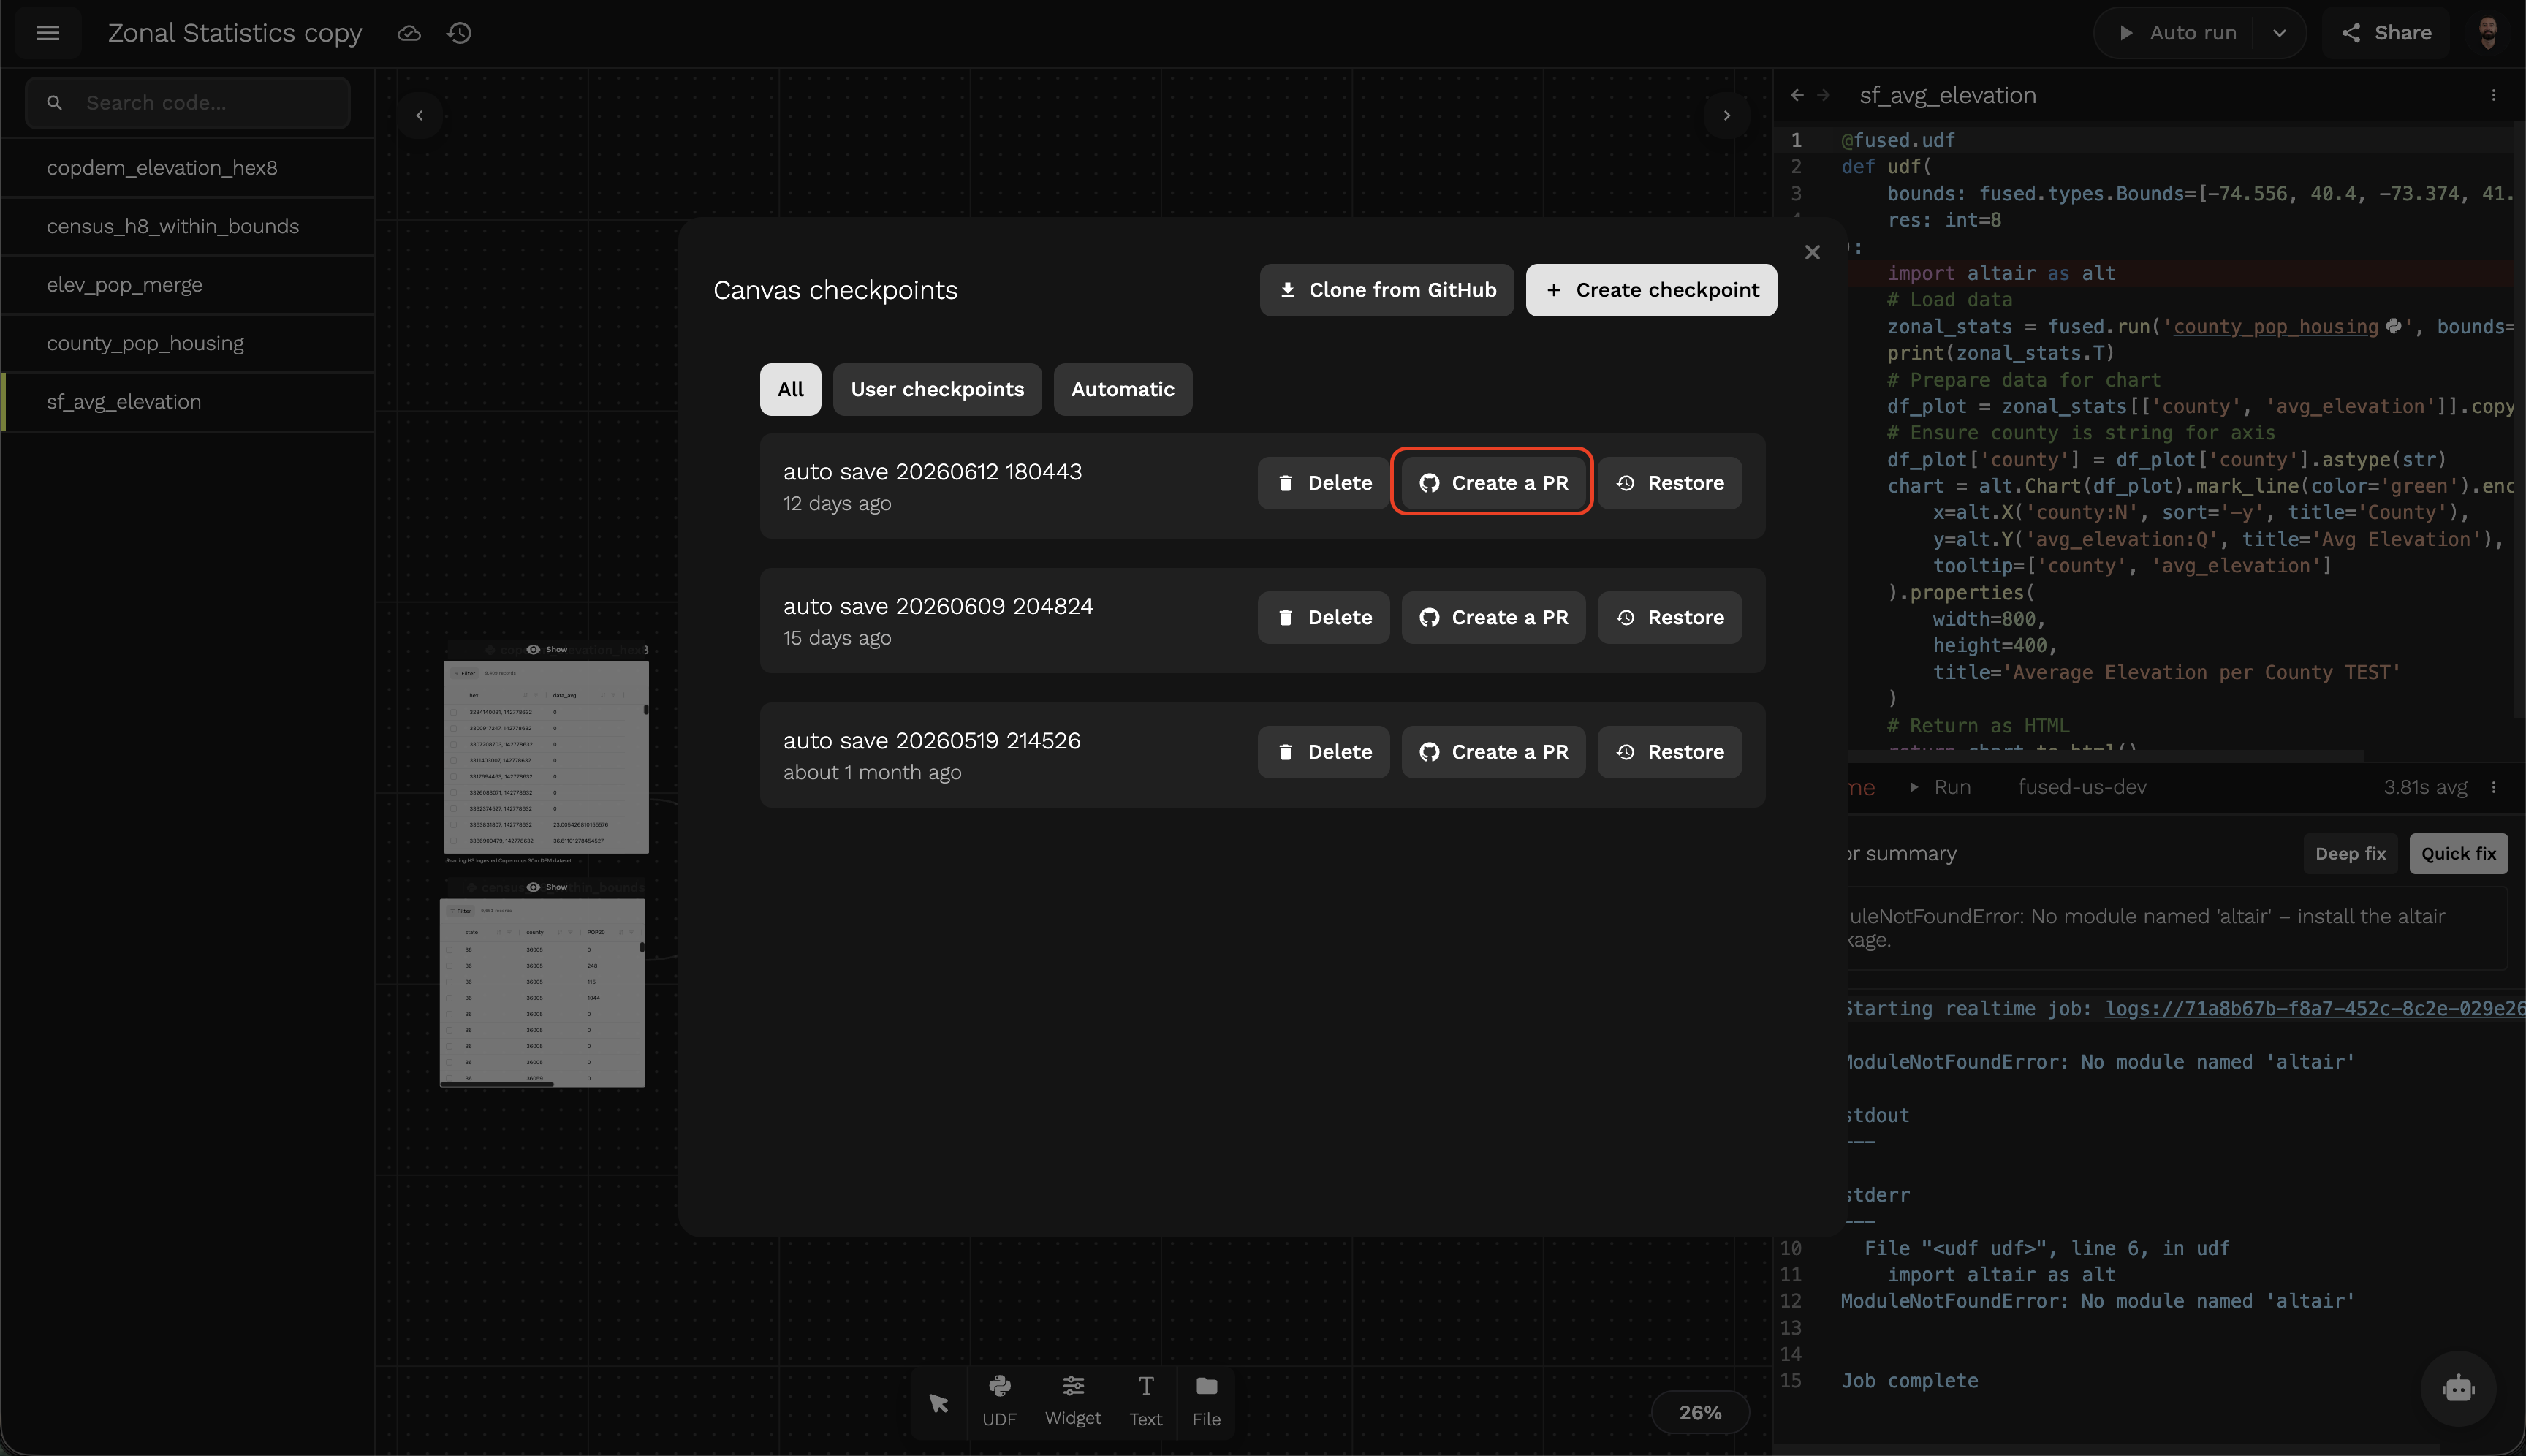
Task: Click the Search code input field
Action: click(x=188, y=103)
